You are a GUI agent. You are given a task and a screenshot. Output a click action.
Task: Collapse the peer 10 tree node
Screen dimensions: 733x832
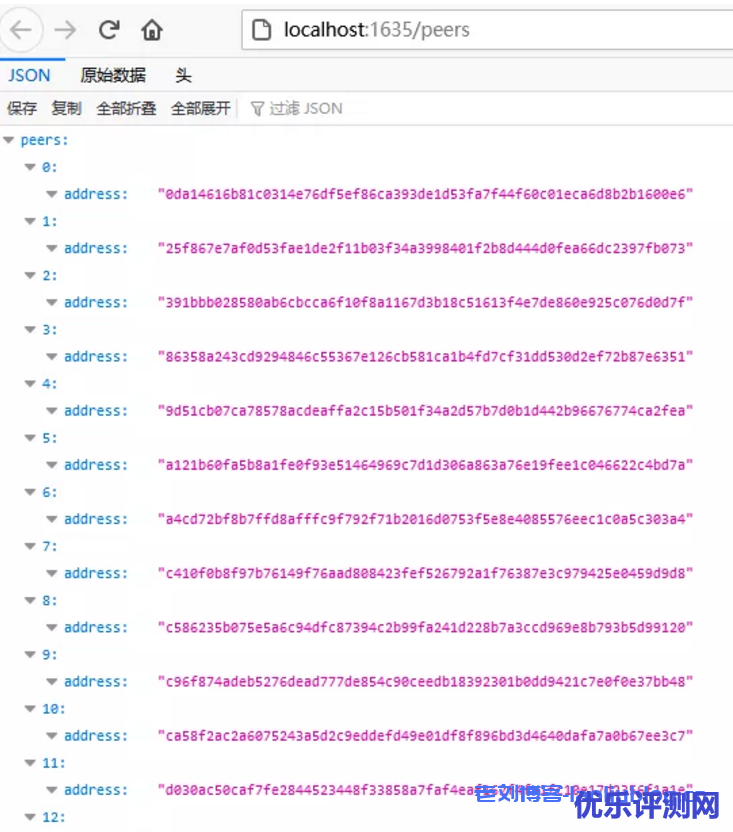[x=30, y=709]
